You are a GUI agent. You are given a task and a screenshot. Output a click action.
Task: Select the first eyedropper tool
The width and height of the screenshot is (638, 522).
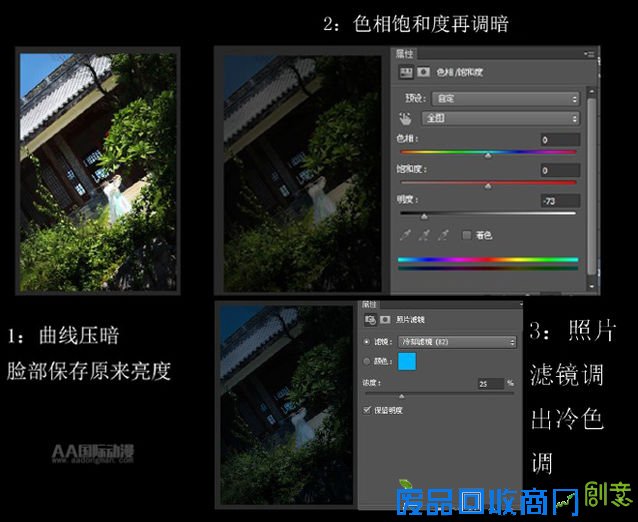point(405,235)
